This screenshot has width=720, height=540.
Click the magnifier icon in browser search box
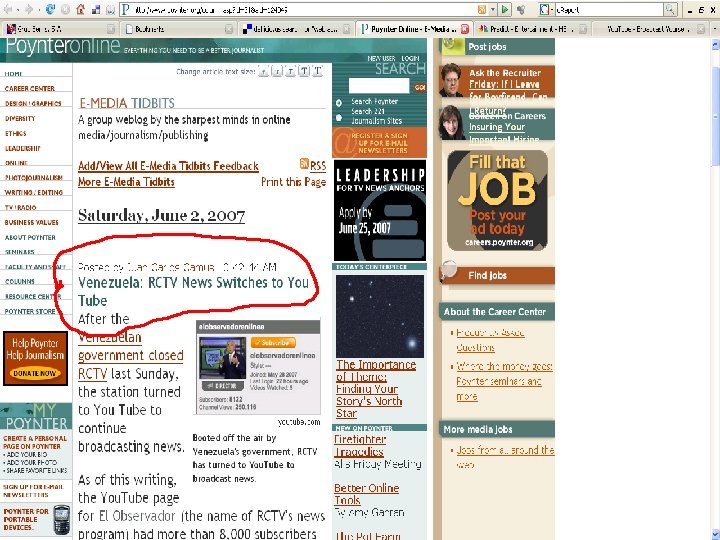coord(670,9)
